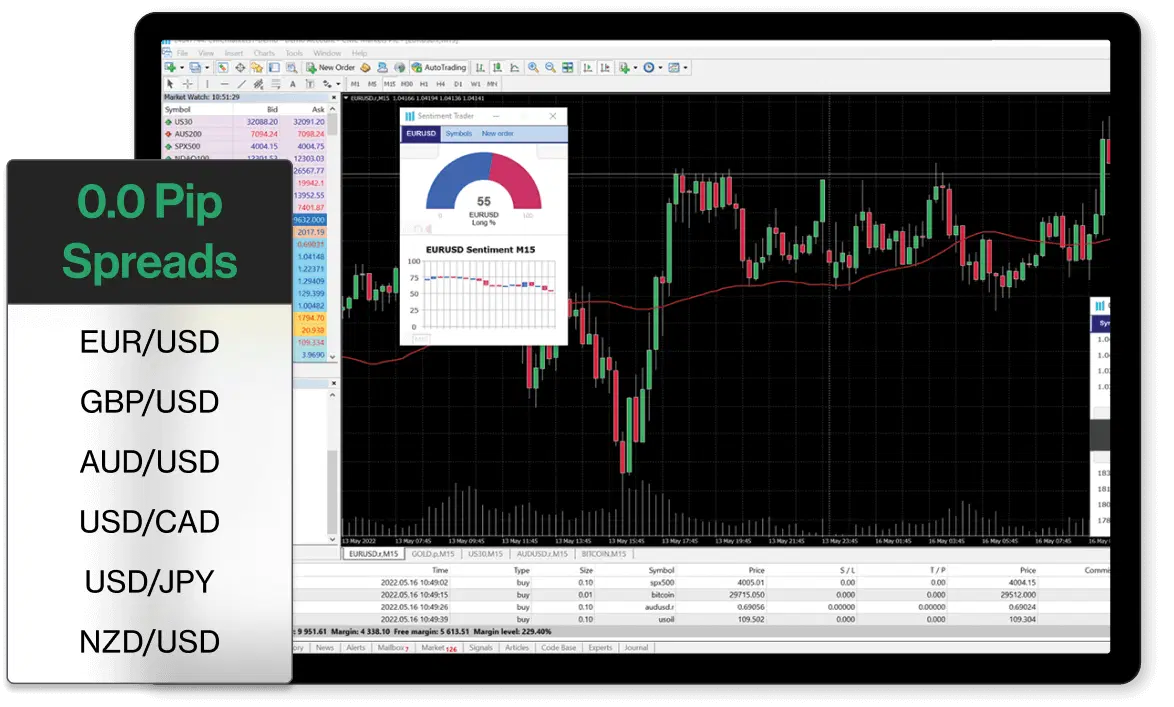Select the arrow cursor tool
This screenshot has width=1174, height=707.
[x=170, y=84]
